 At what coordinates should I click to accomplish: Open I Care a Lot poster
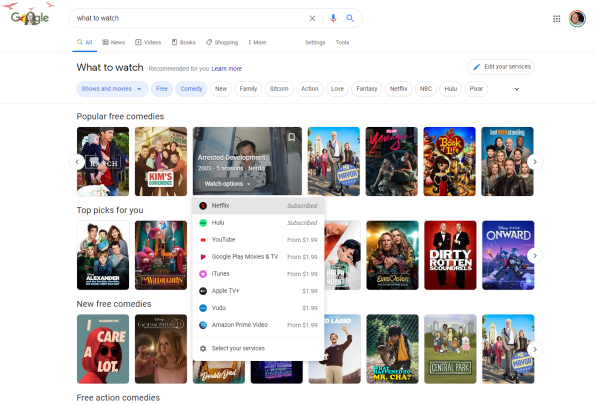103,349
